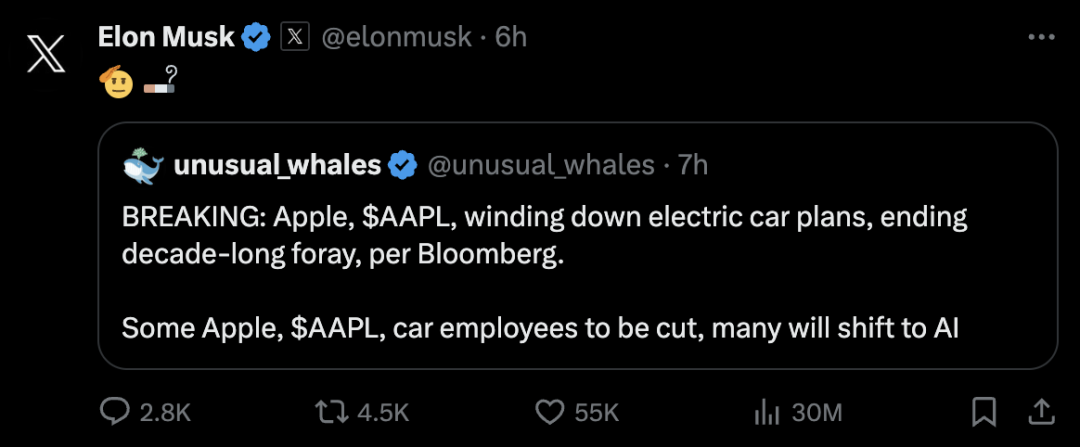Click the unusual_whales whale avatar
This screenshot has width=1080, height=447.
pos(142,165)
